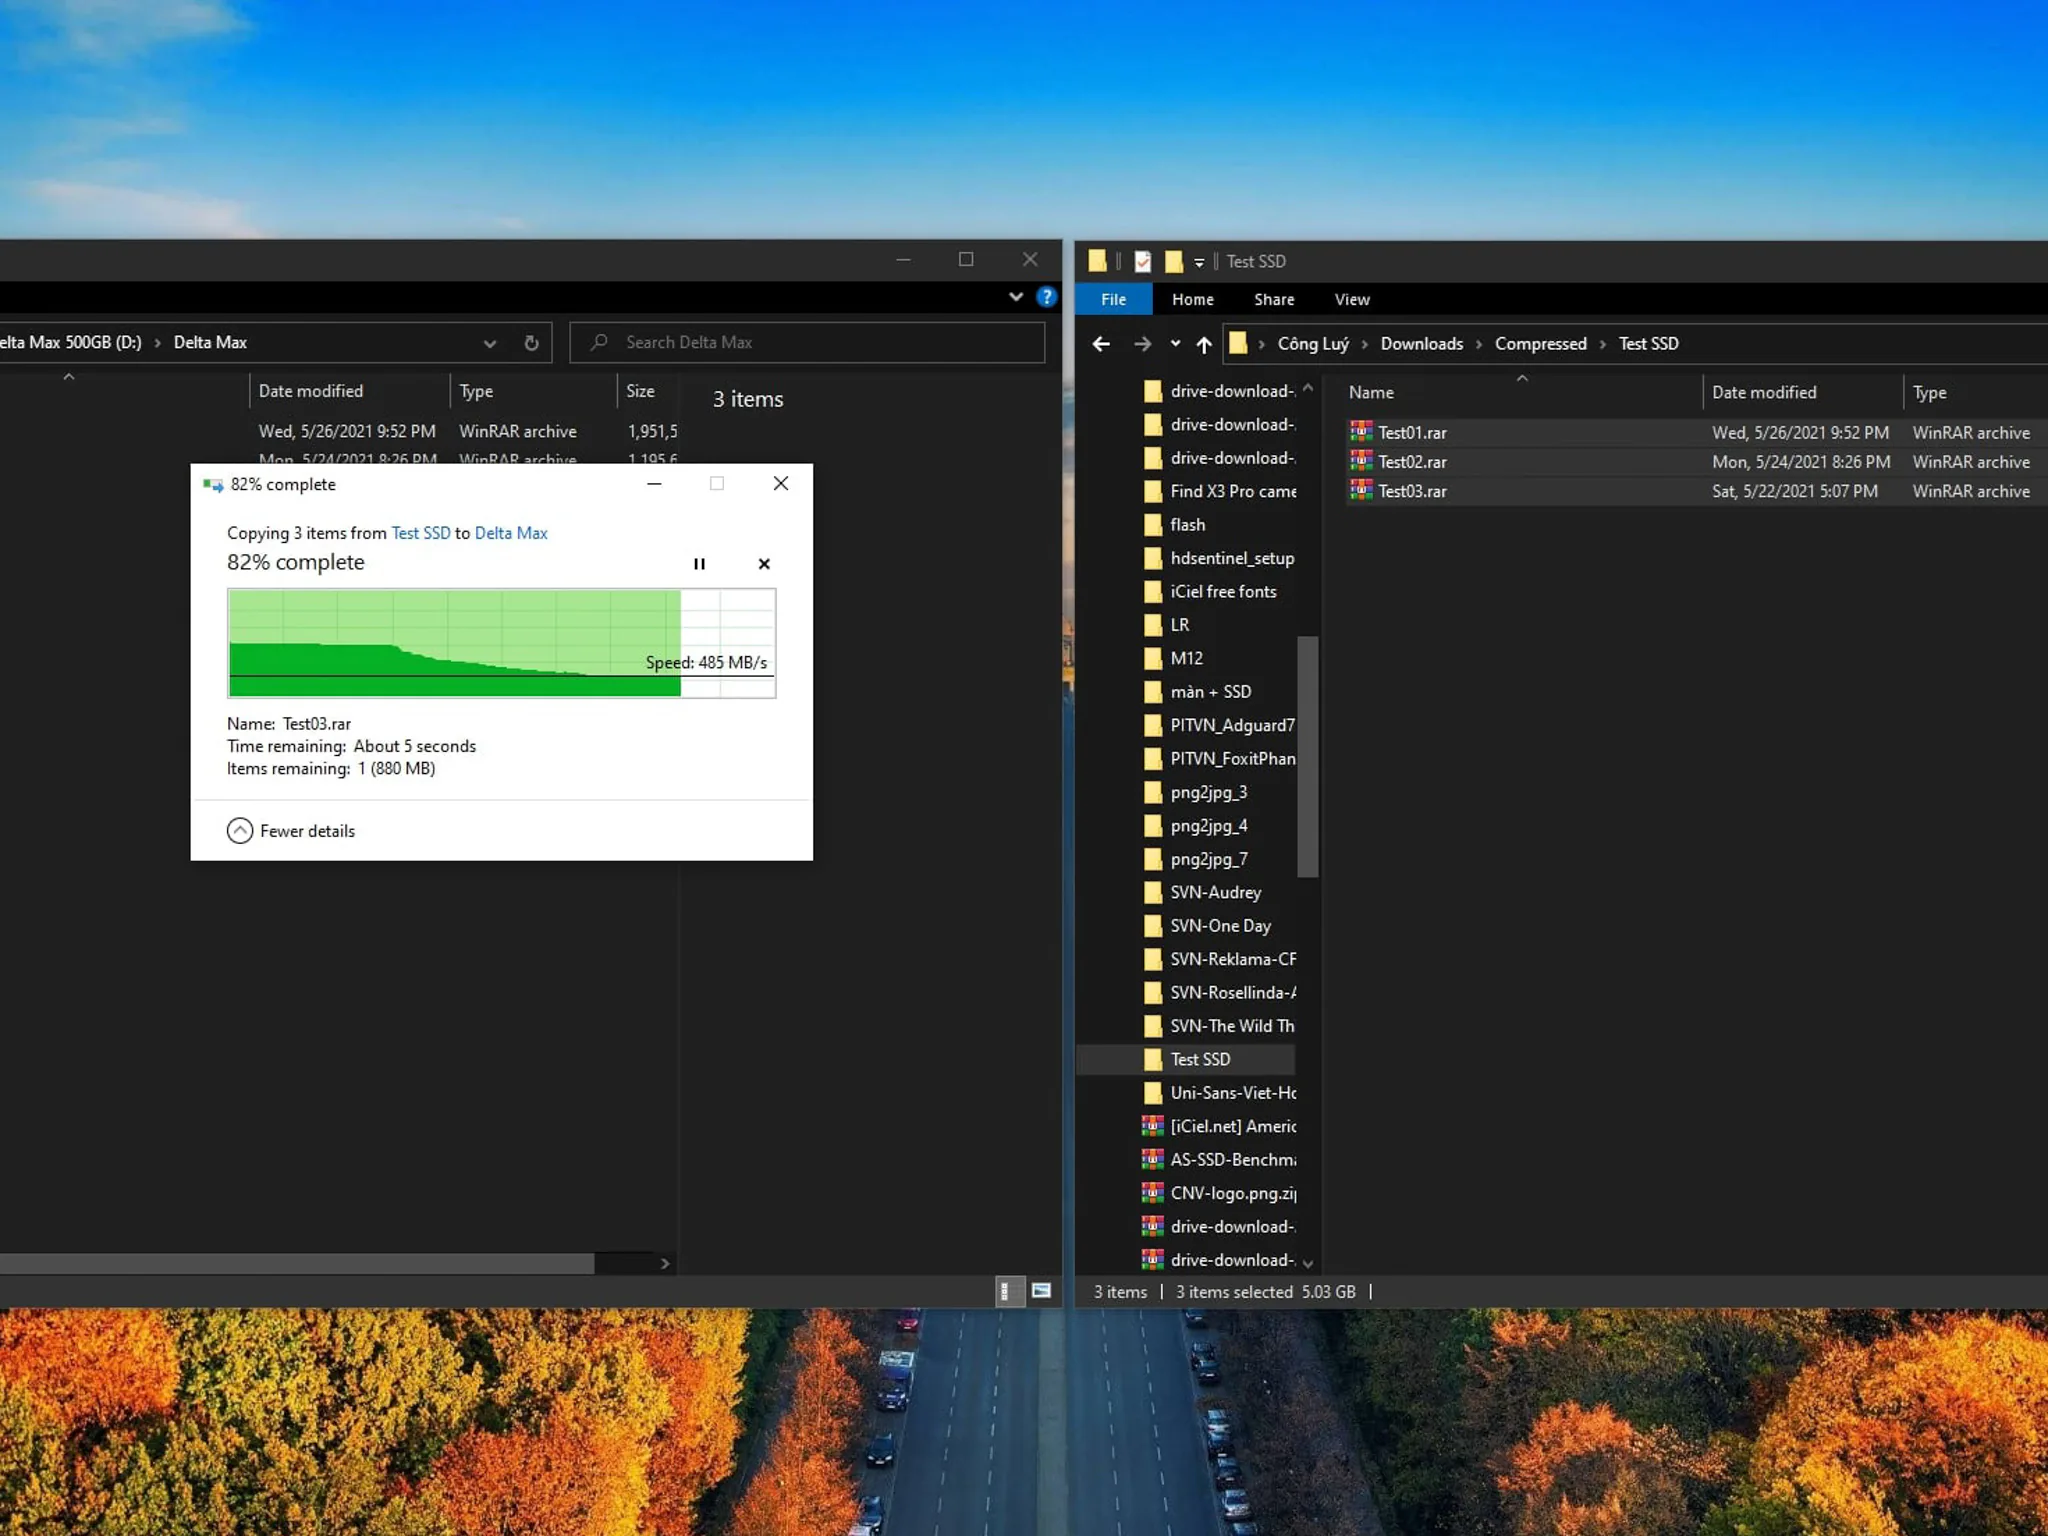Image resolution: width=2048 pixels, height=1536 pixels.
Task: Open recent locations dropdown arrow
Action: tap(1175, 344)
